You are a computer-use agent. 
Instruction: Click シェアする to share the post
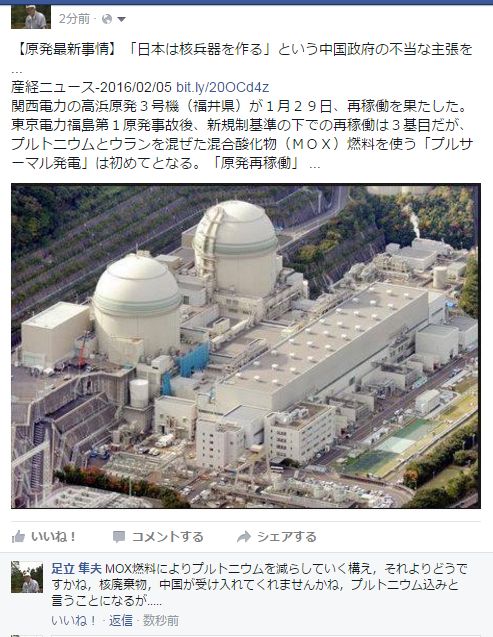click(286, 537)
